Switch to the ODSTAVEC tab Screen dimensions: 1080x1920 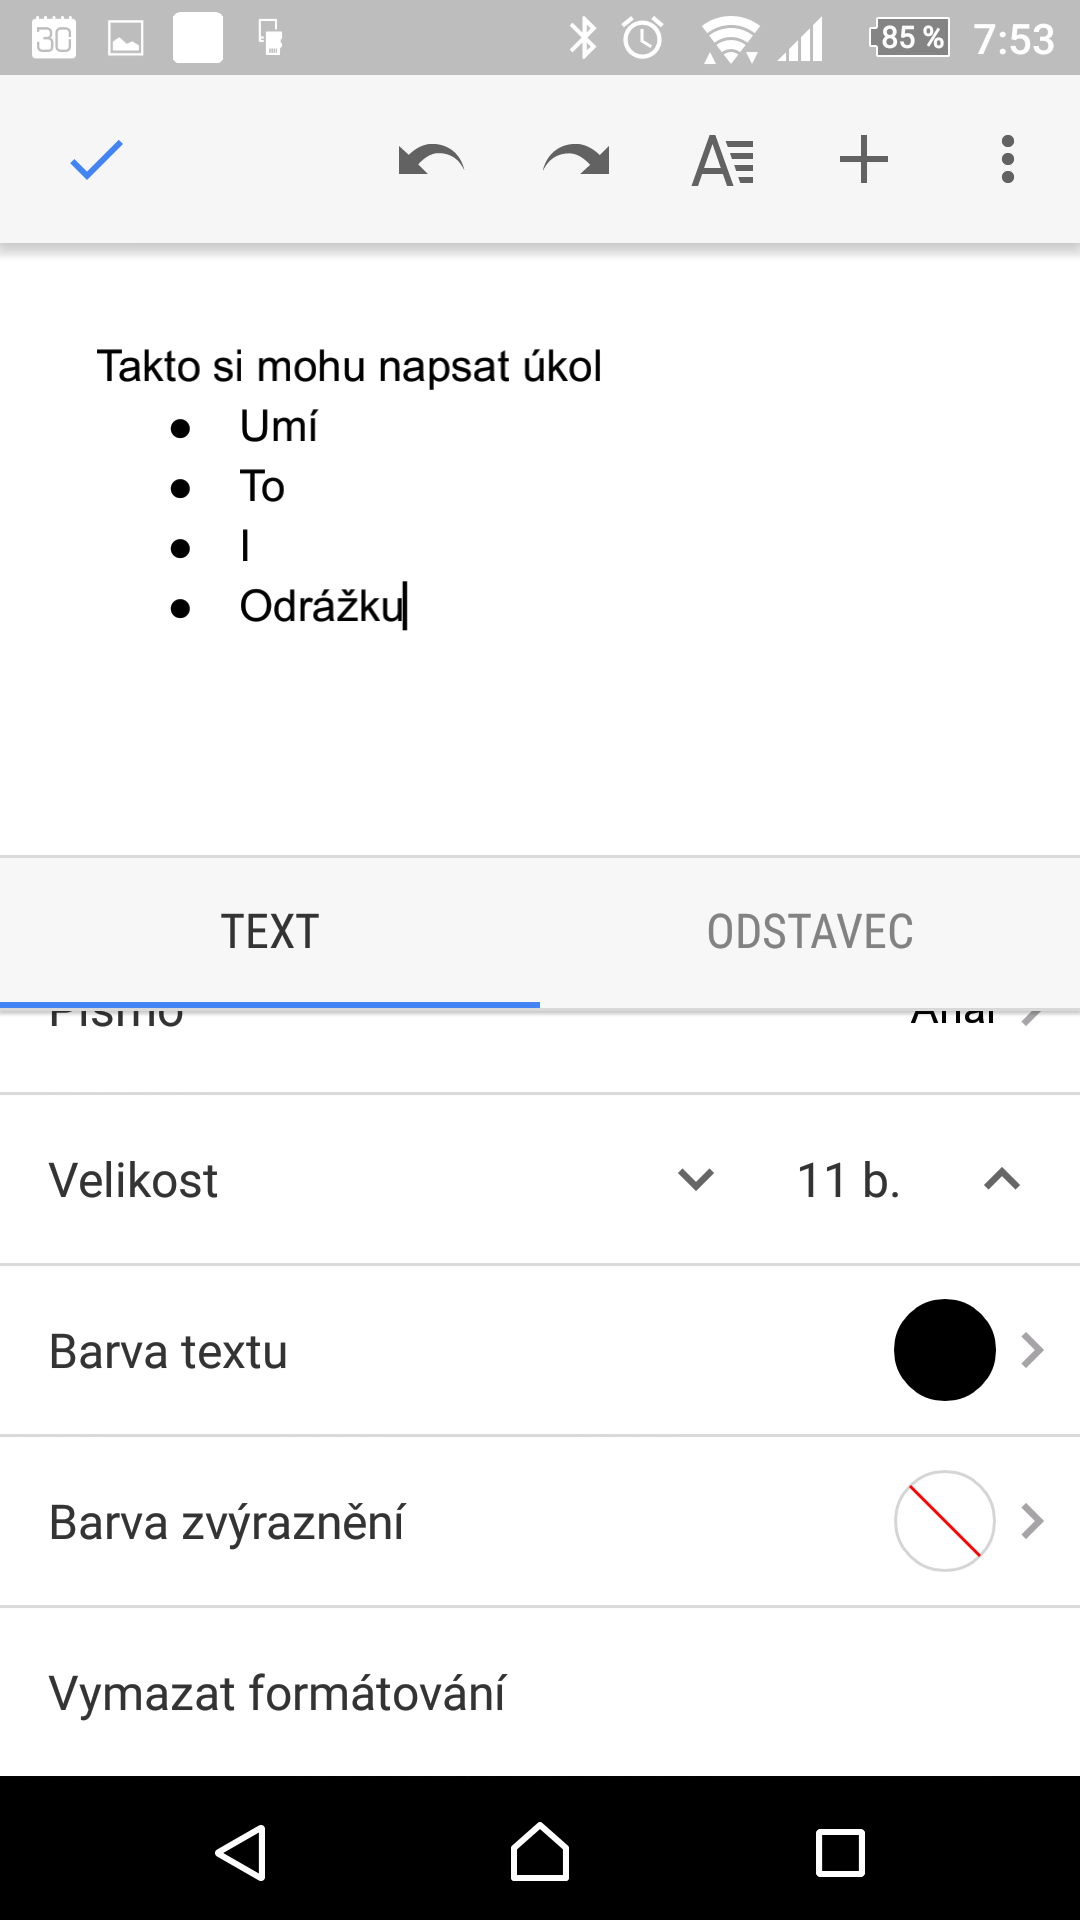pyautogui.click(x=810, y=932)
